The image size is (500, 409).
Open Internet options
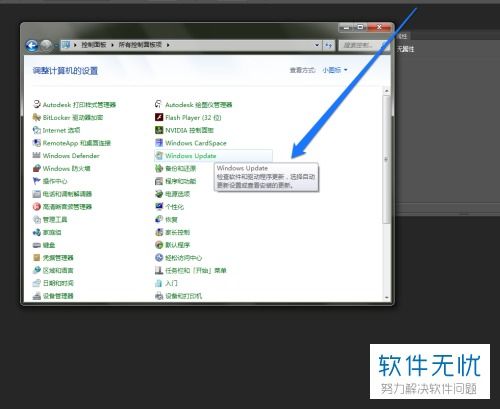(56, 130)
